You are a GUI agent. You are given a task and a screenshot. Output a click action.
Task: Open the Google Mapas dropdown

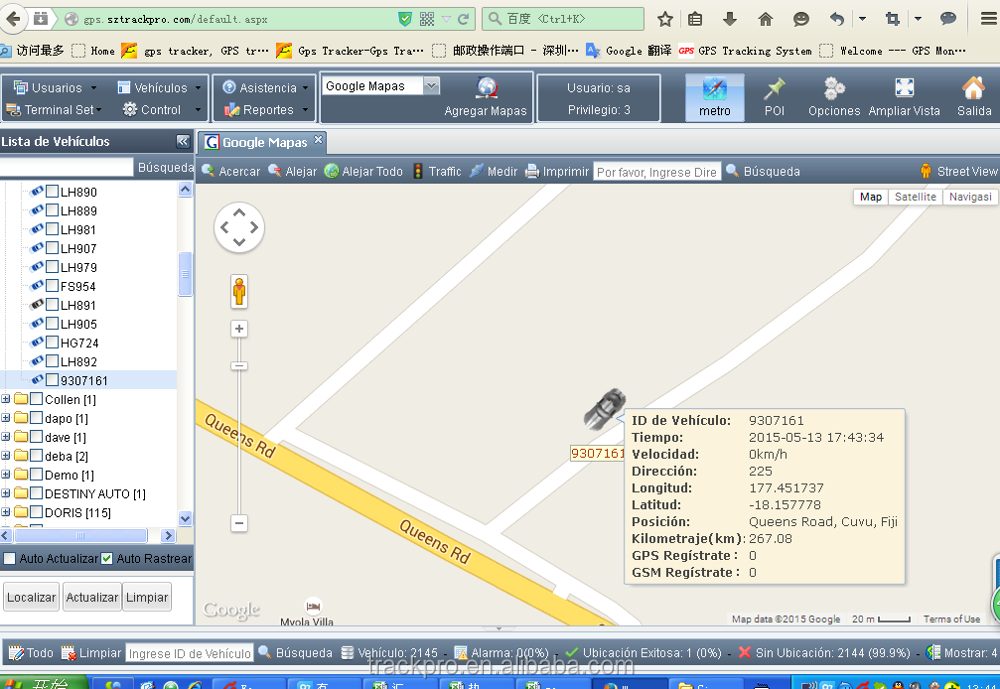click(x=432, y=85)
